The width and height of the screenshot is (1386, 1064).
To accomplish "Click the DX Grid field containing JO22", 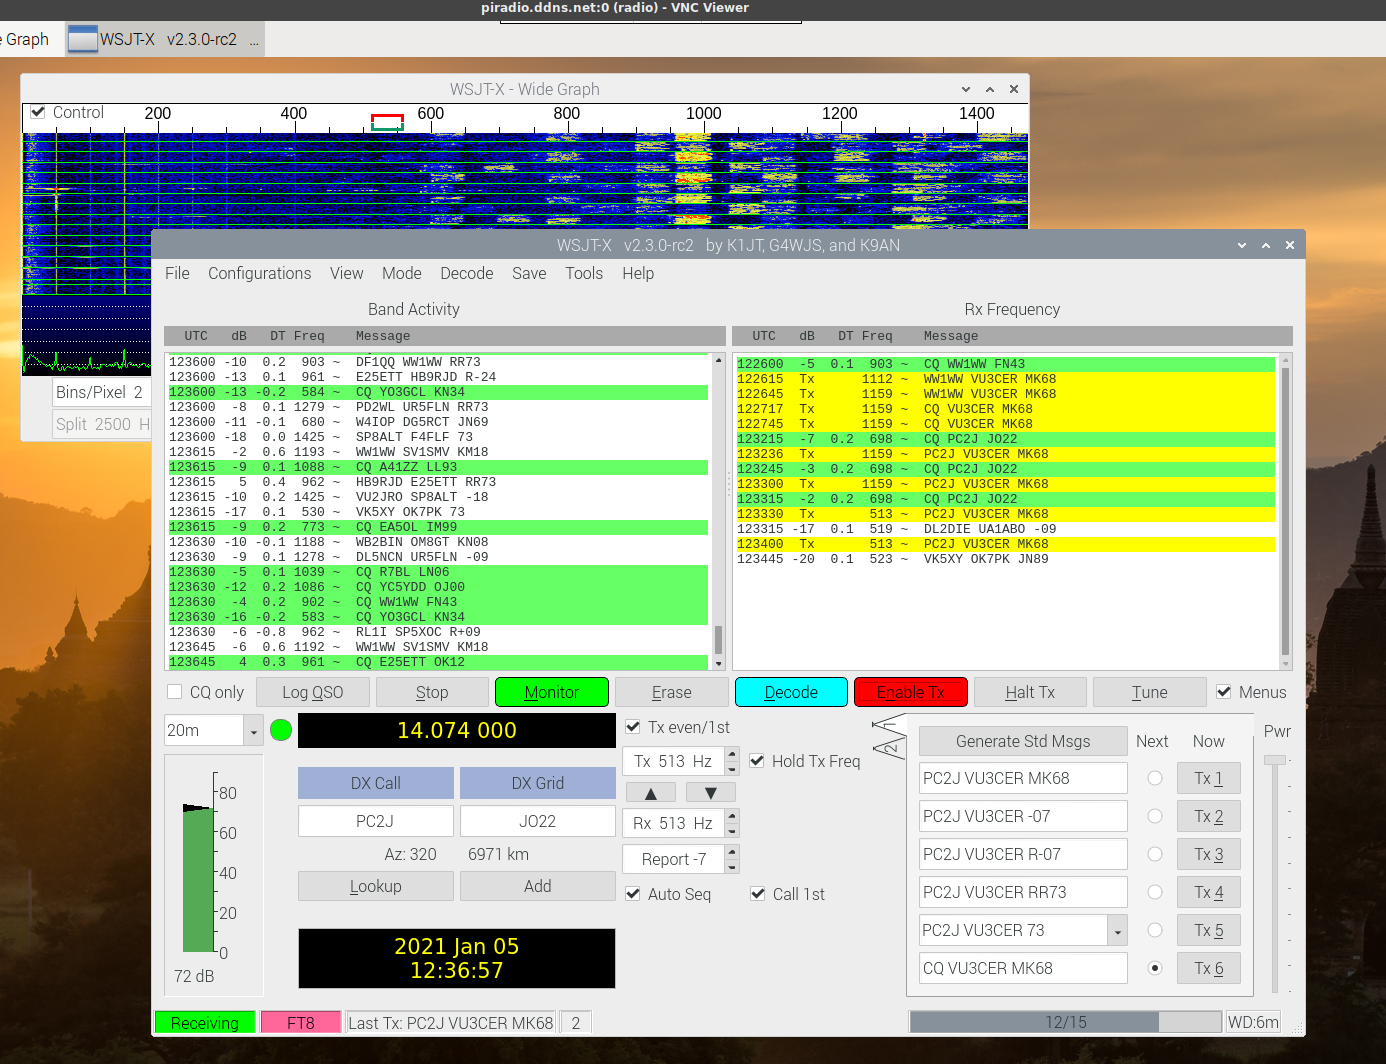I will click(538, 821).
